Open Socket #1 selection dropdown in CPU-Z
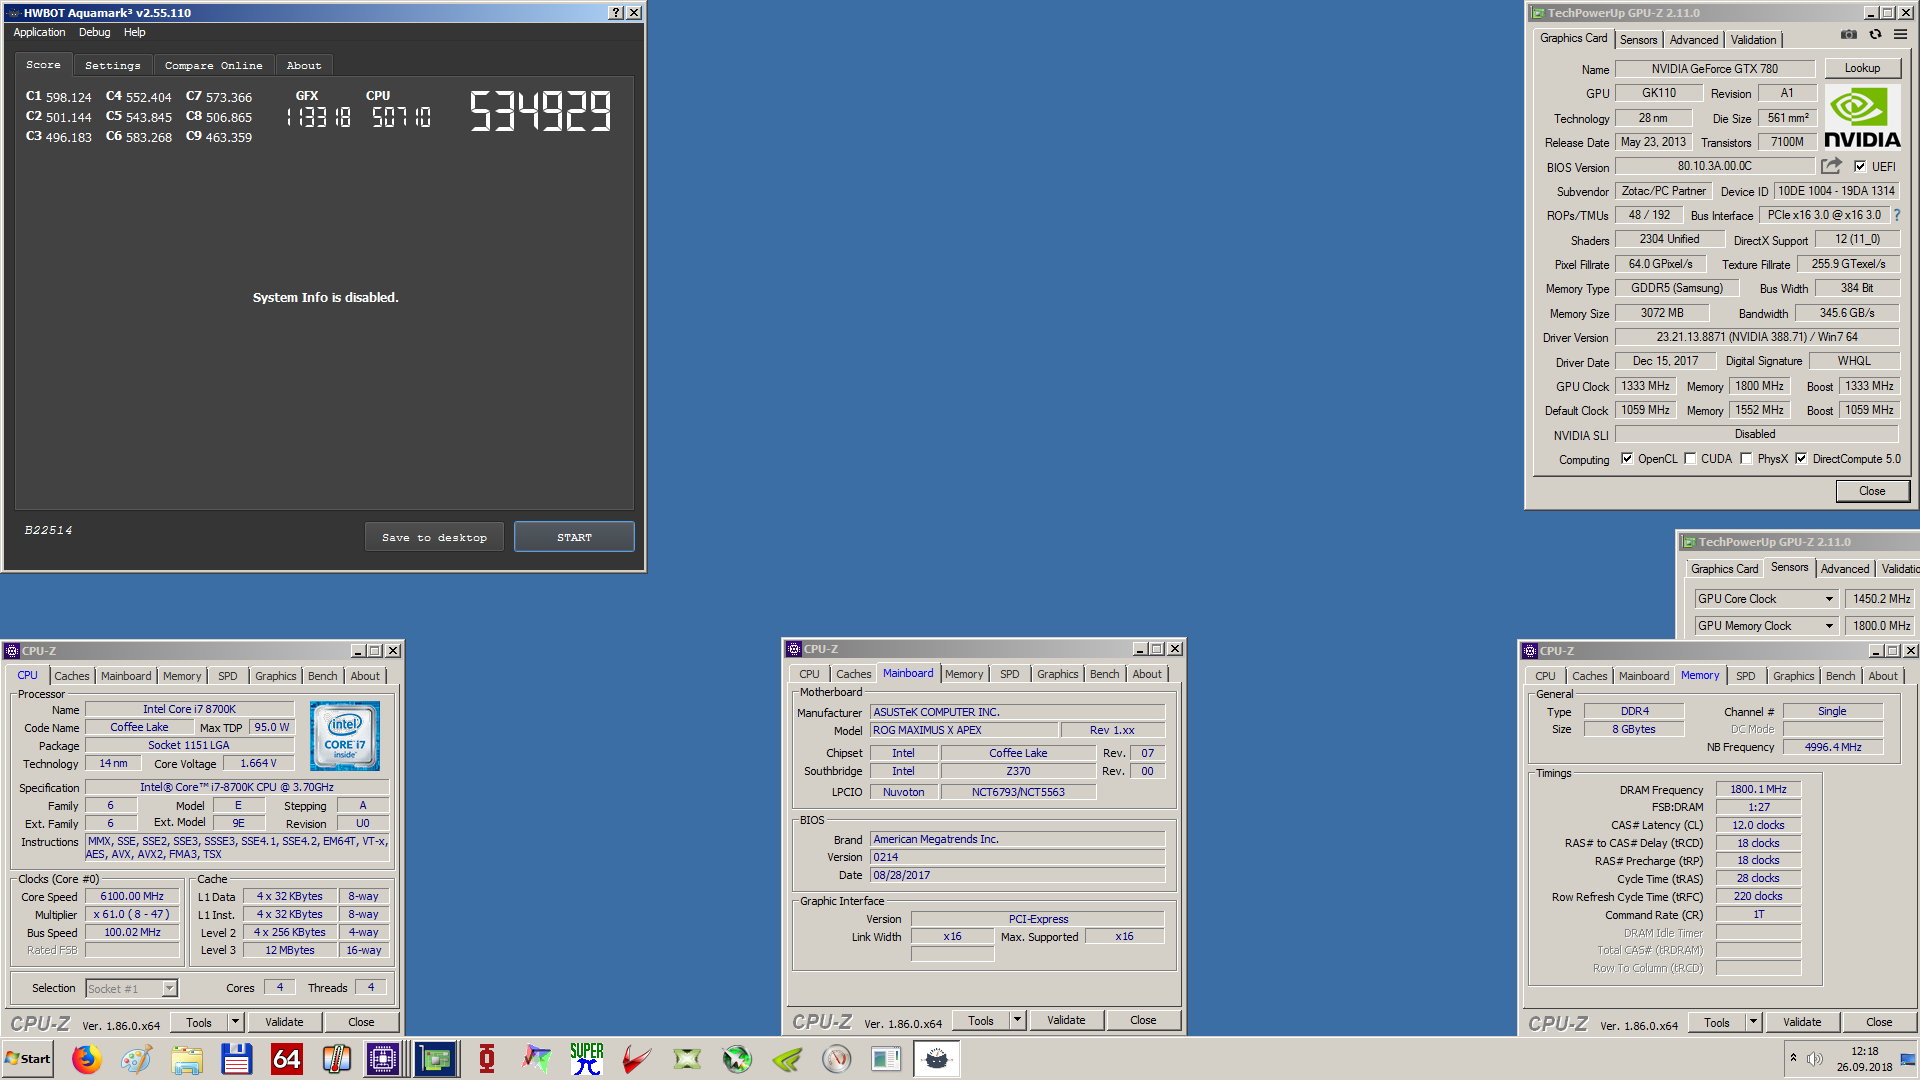The height and width of the screenshot is (1080, 1920). [x=170, y=988]
